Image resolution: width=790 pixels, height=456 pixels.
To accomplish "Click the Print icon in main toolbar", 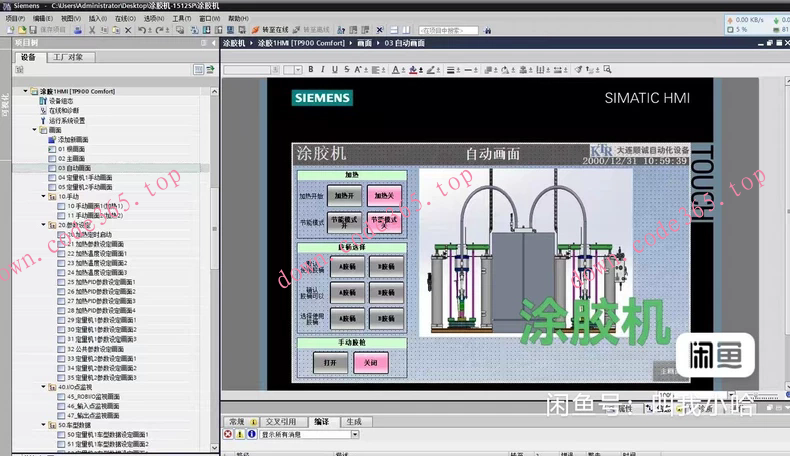I will [x=76, y=30].
